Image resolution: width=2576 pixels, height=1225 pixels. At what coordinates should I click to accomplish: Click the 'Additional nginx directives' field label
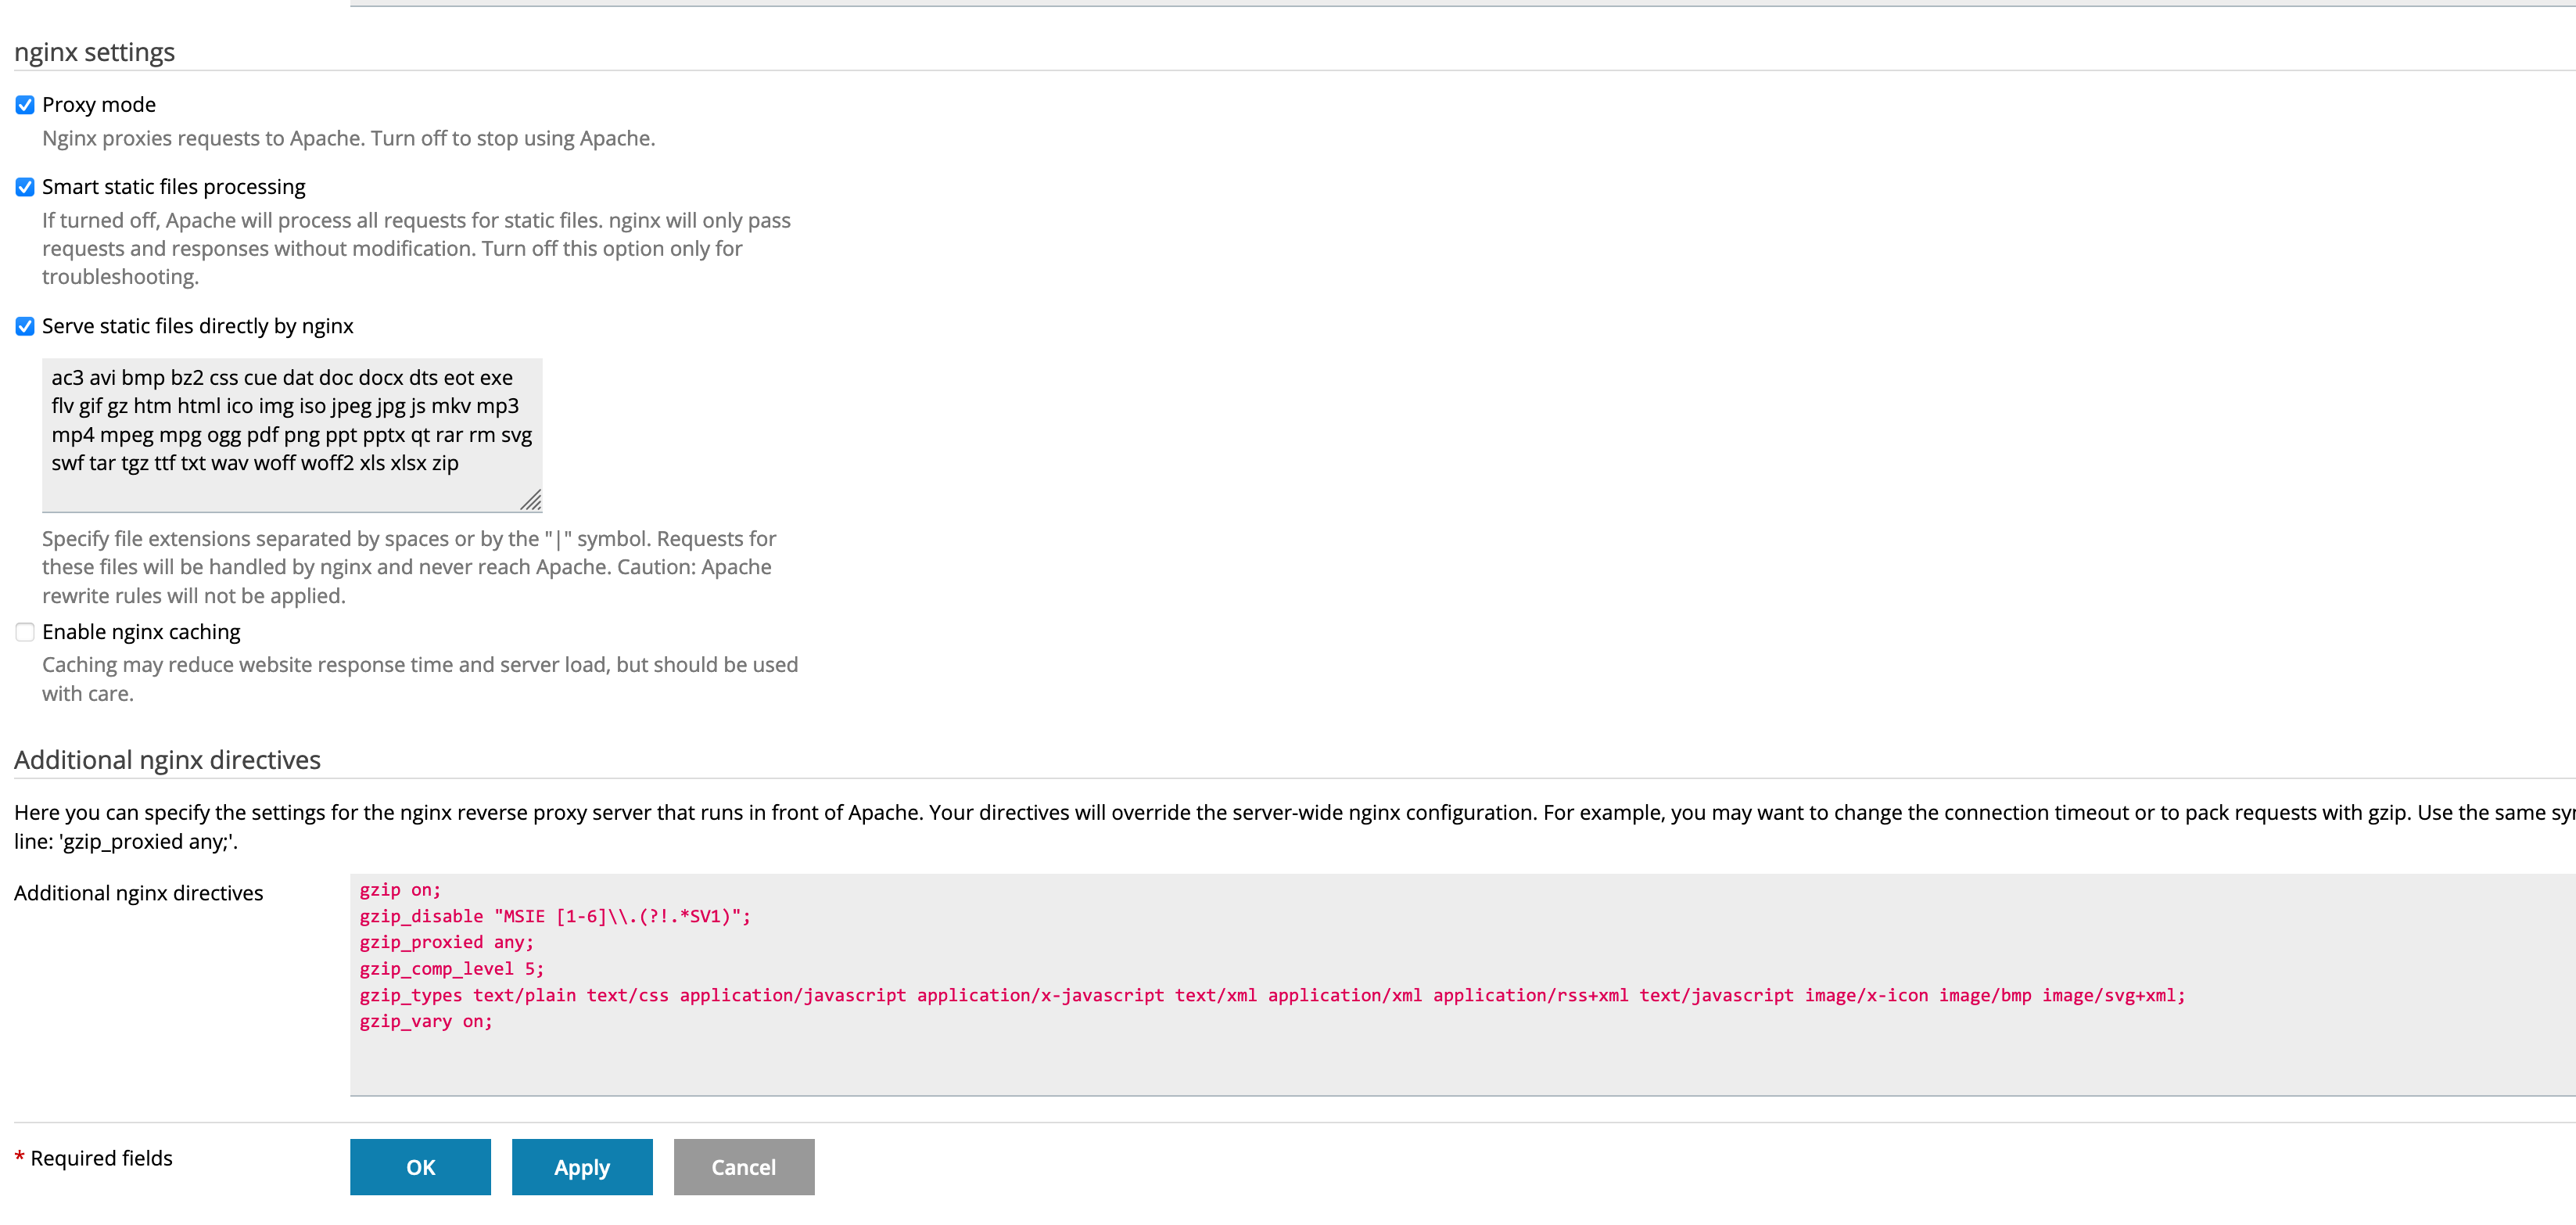[x=139, y=893]
